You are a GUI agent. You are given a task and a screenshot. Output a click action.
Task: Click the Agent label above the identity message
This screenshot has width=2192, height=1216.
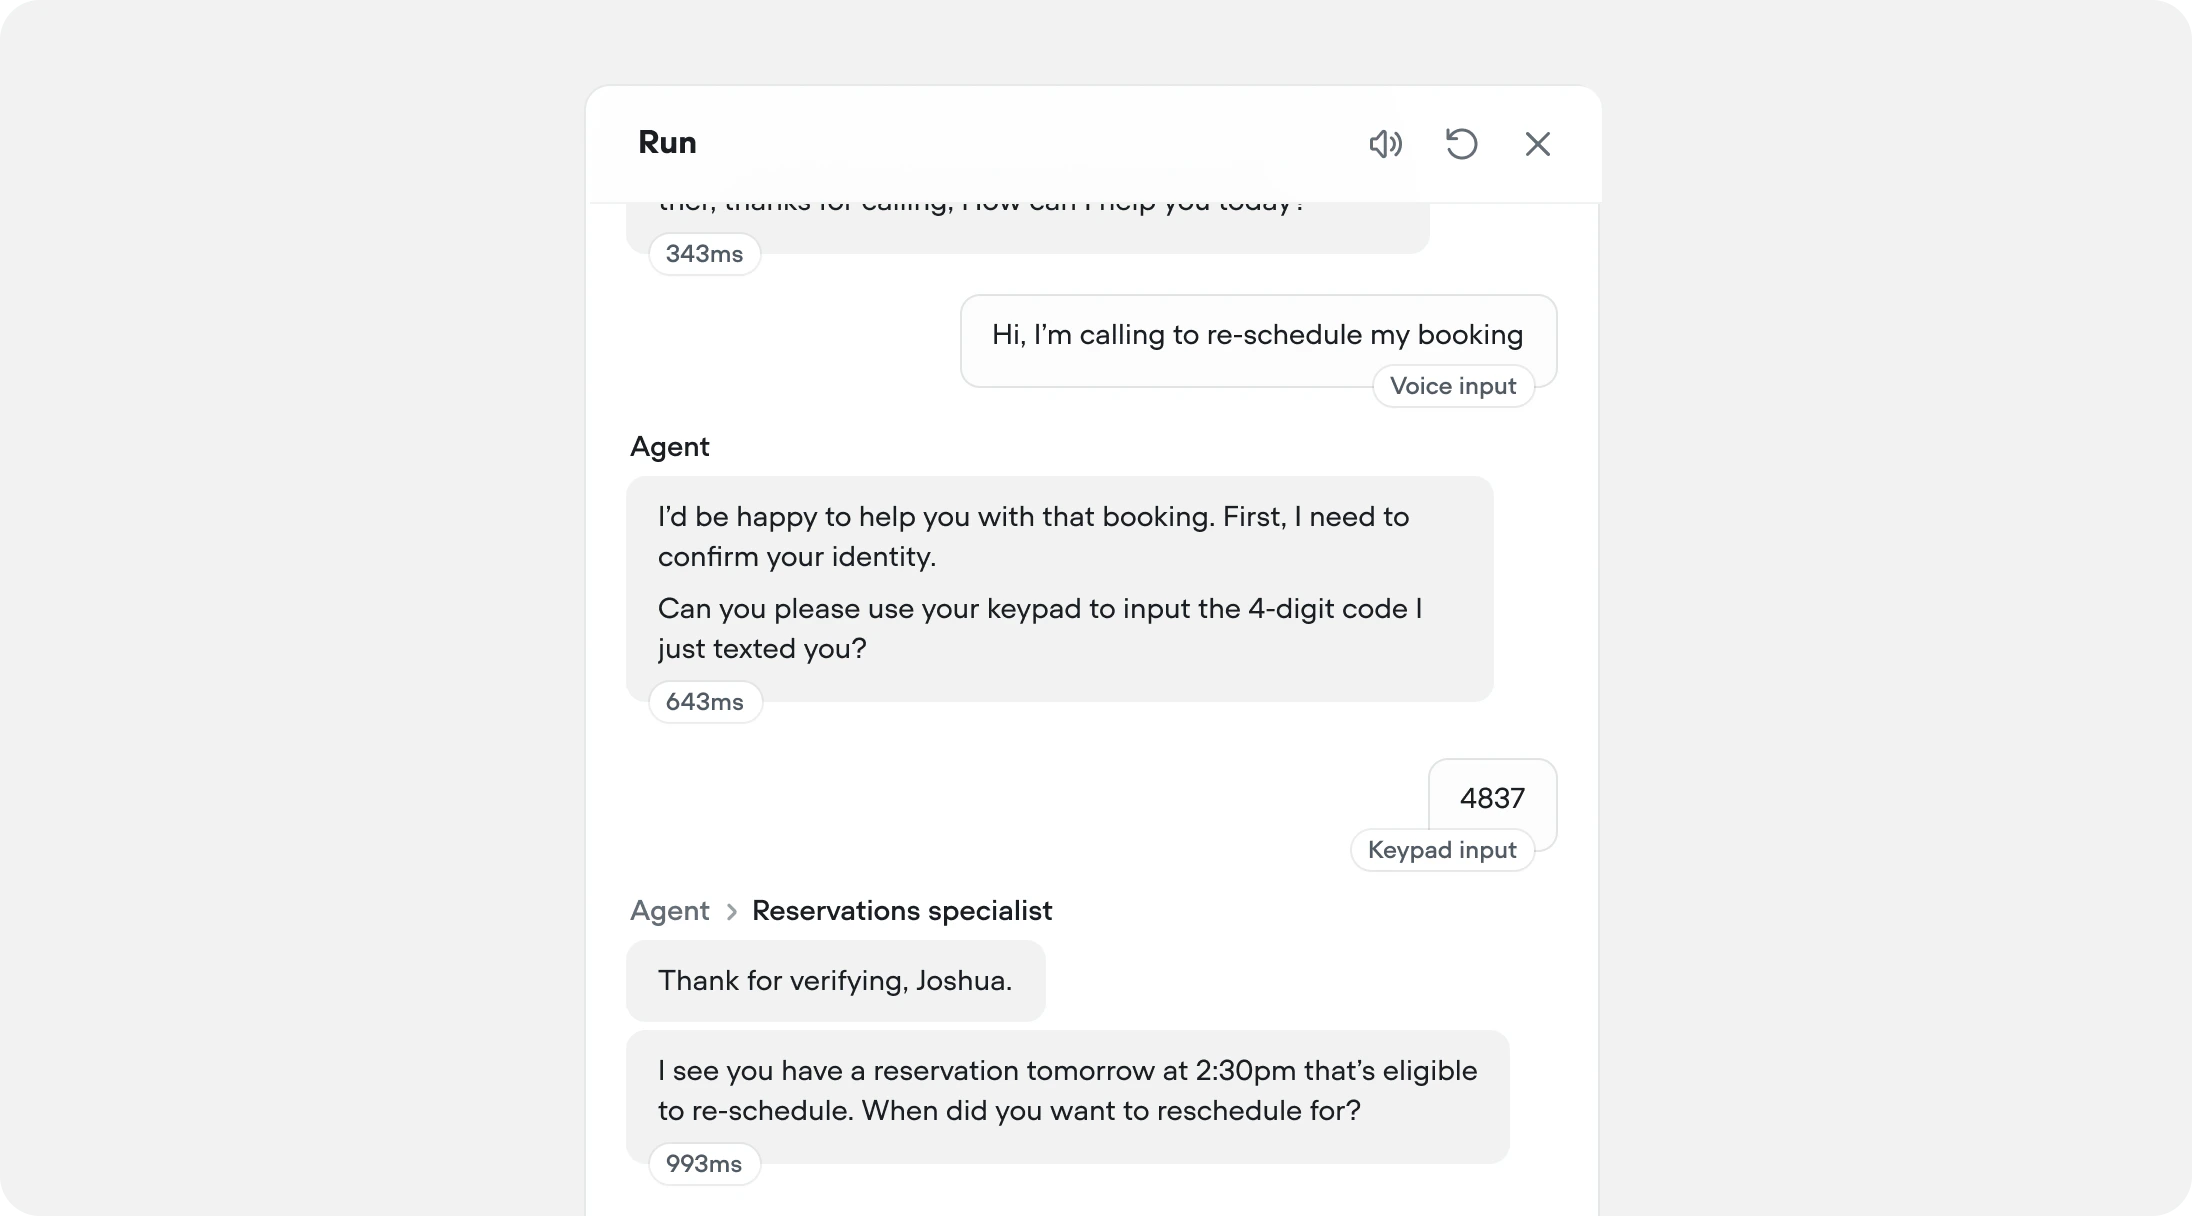(x=669, y=446)
